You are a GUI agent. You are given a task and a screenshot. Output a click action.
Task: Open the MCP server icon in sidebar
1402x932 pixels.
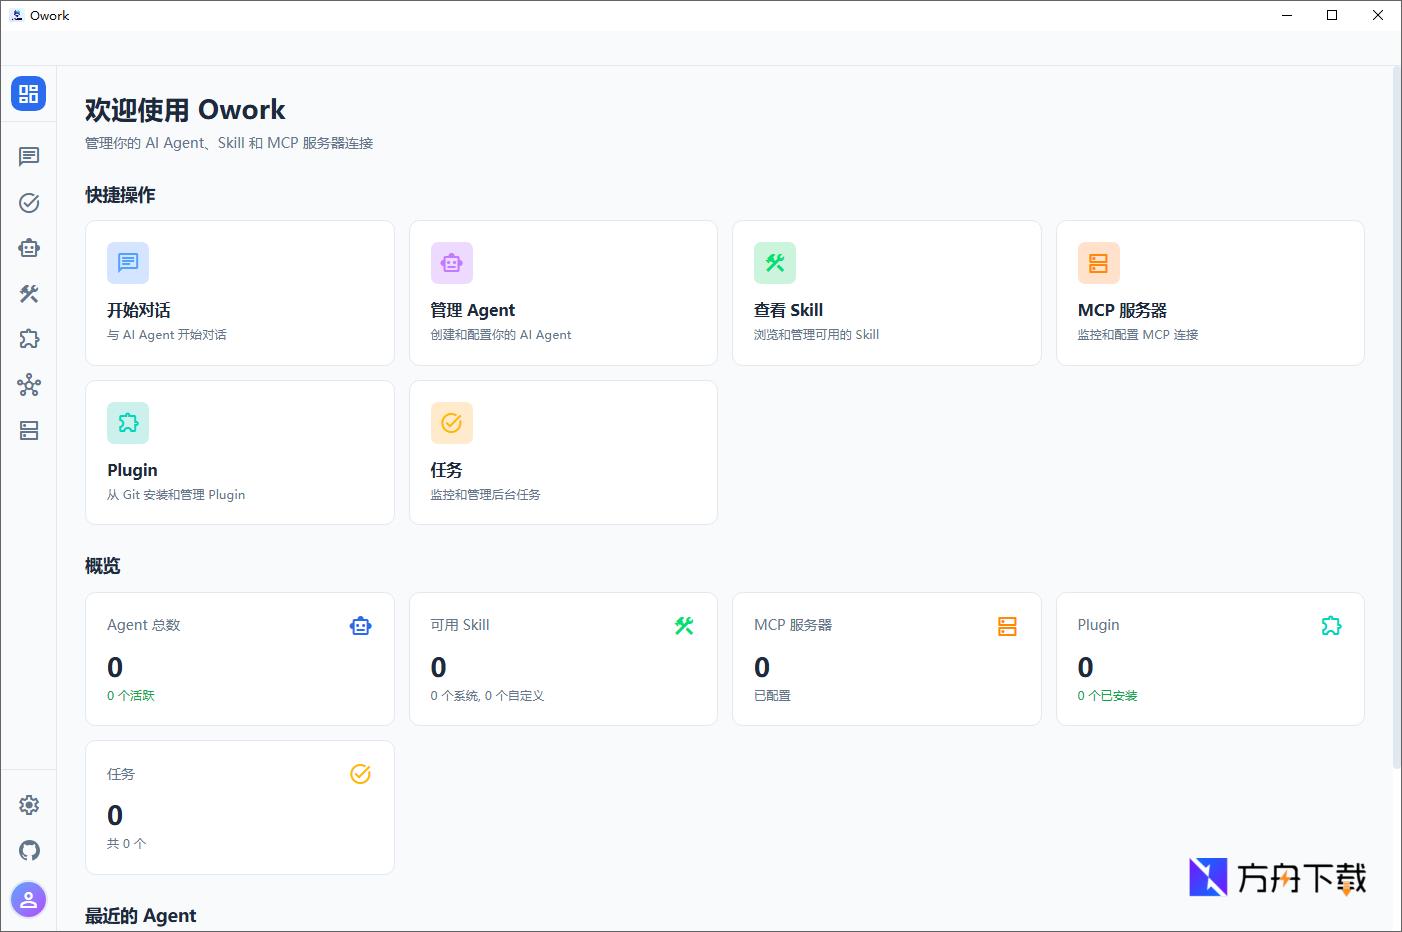29,431
